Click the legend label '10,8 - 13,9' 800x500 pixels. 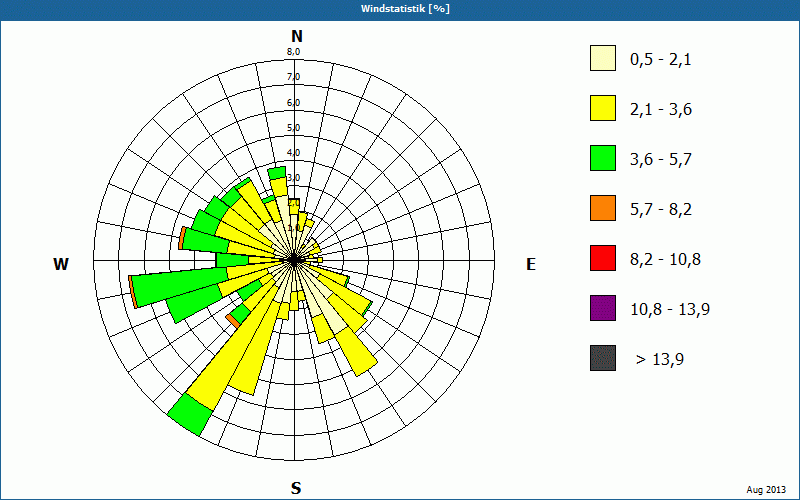(670, 310)
